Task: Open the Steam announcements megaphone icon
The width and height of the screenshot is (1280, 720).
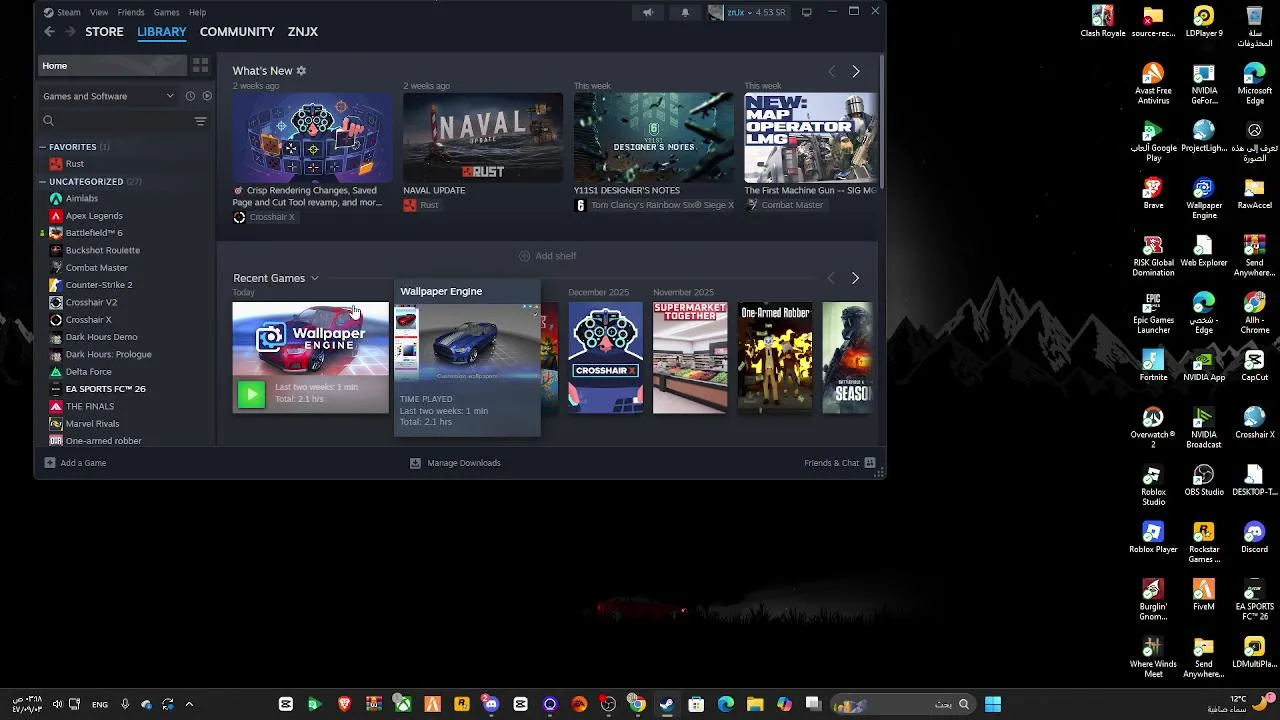Action: (x=648, y=12)
